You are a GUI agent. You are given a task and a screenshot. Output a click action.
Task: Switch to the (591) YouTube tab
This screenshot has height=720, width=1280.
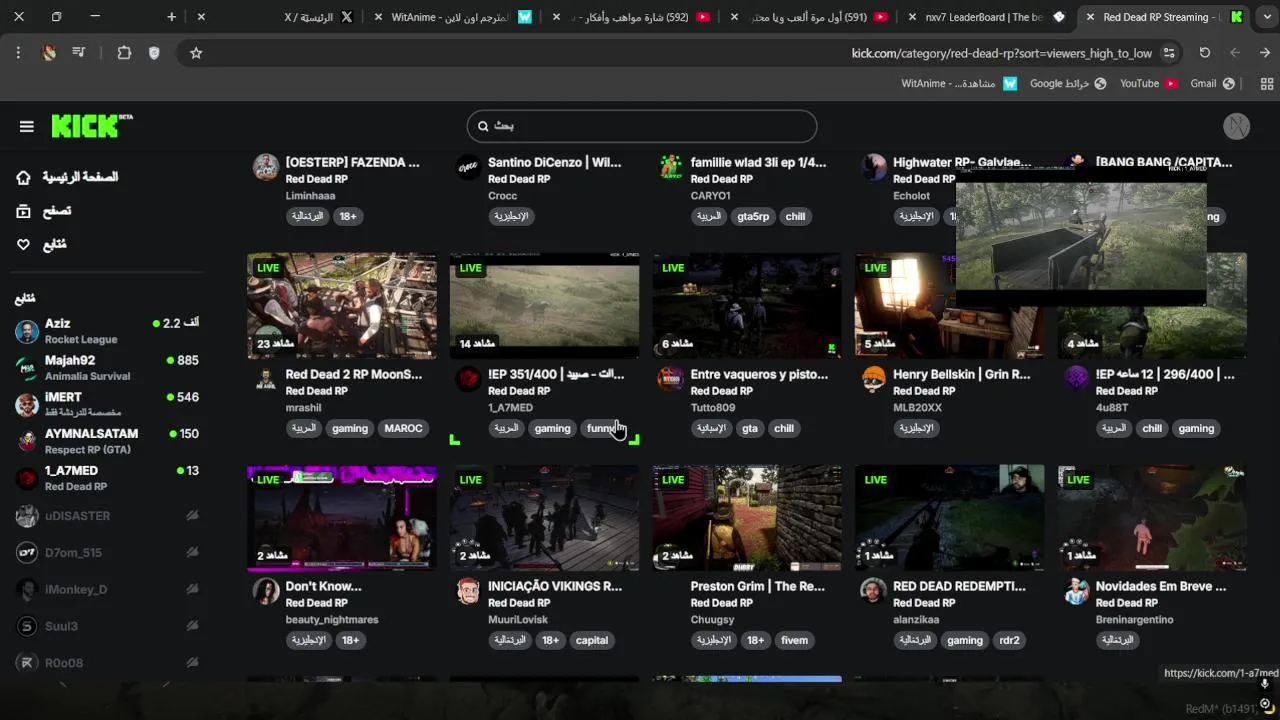pyautogui.click(x=810, y=17)
